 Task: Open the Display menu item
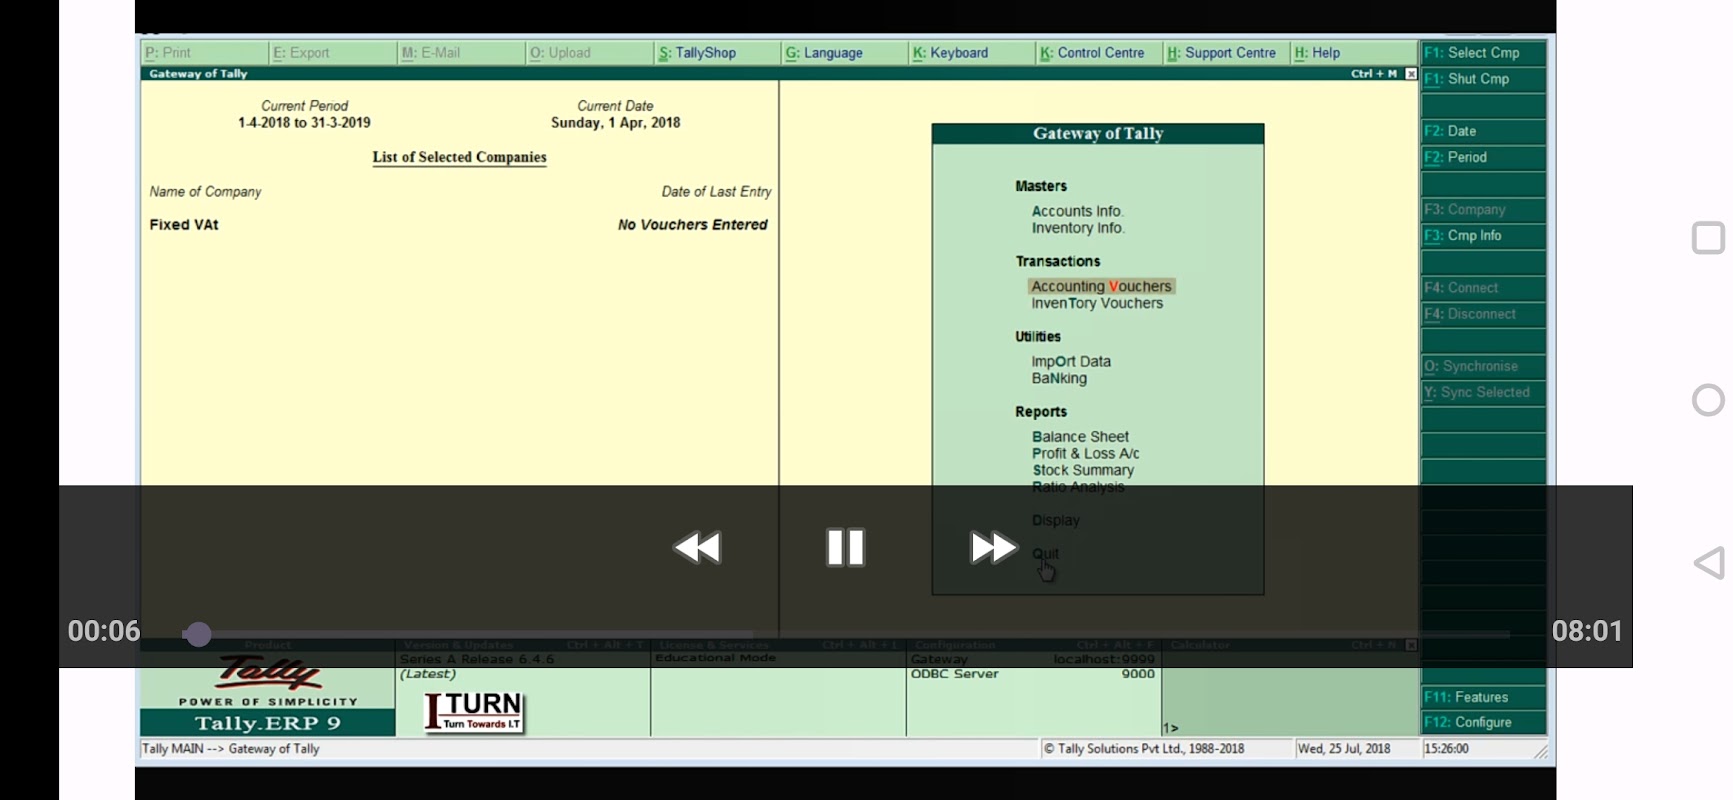pyautogui.click(x=1056, y=521)
